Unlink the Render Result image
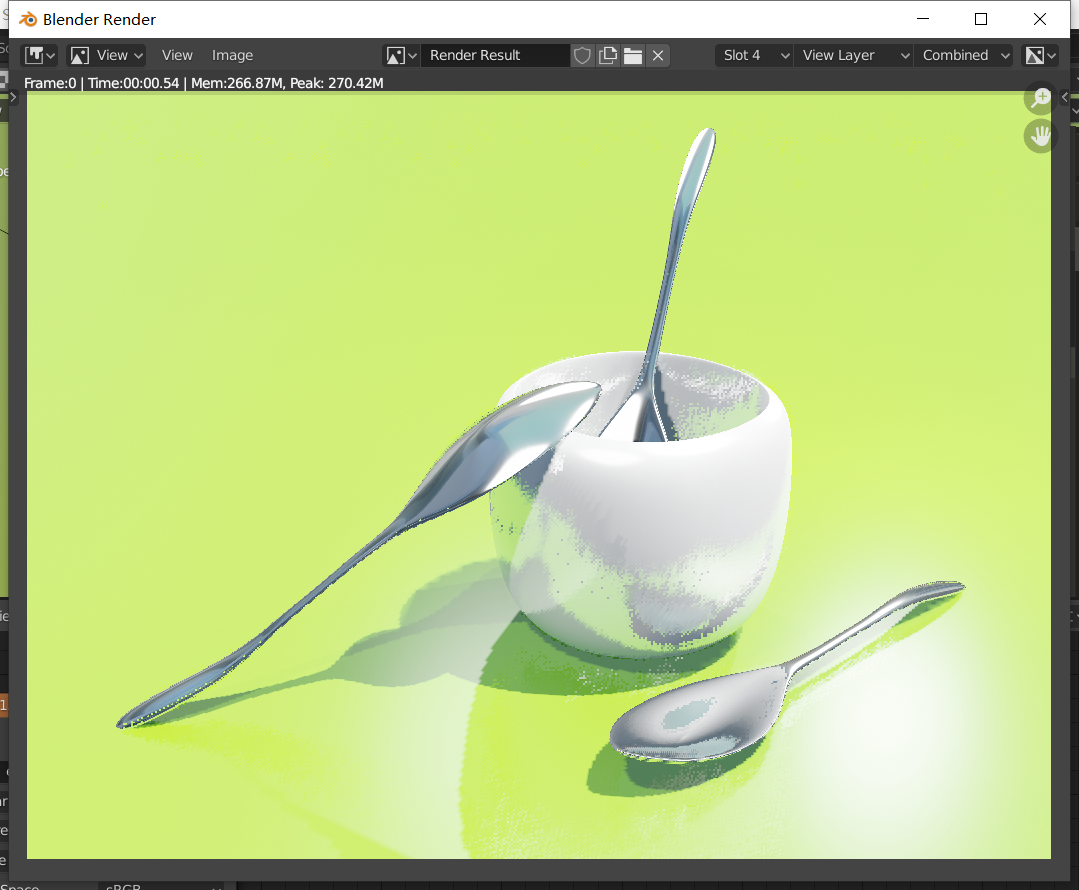The height and width of the screenshot is (890, 1079). click(658, 56)
